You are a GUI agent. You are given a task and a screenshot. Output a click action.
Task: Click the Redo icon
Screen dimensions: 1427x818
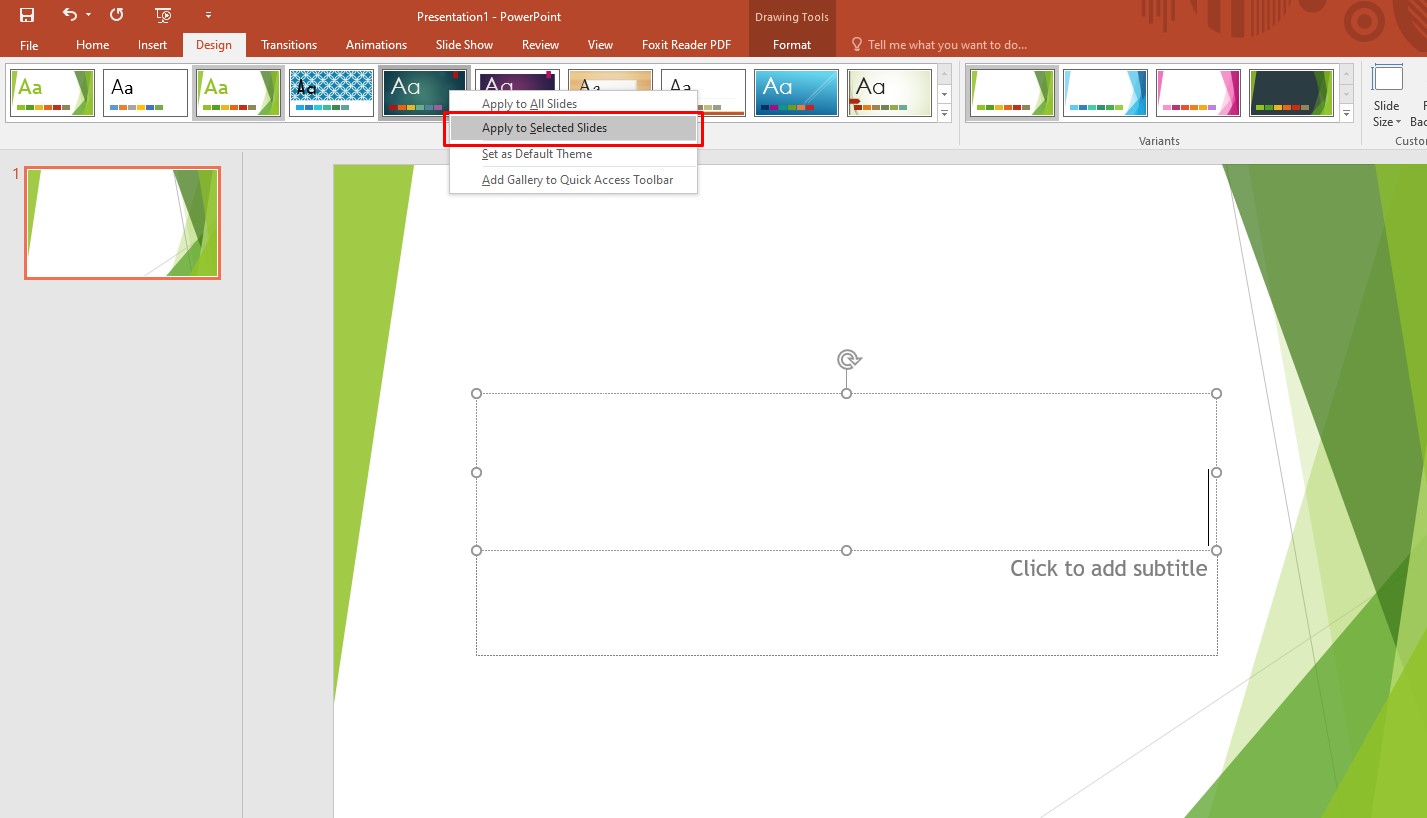coord(115,15)
